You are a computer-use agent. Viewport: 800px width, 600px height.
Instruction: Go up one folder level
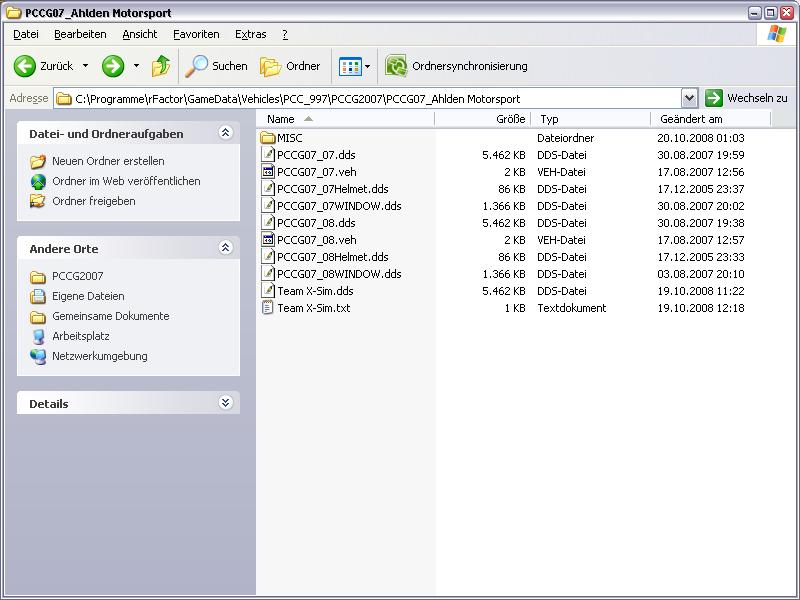tap(161, 66)
